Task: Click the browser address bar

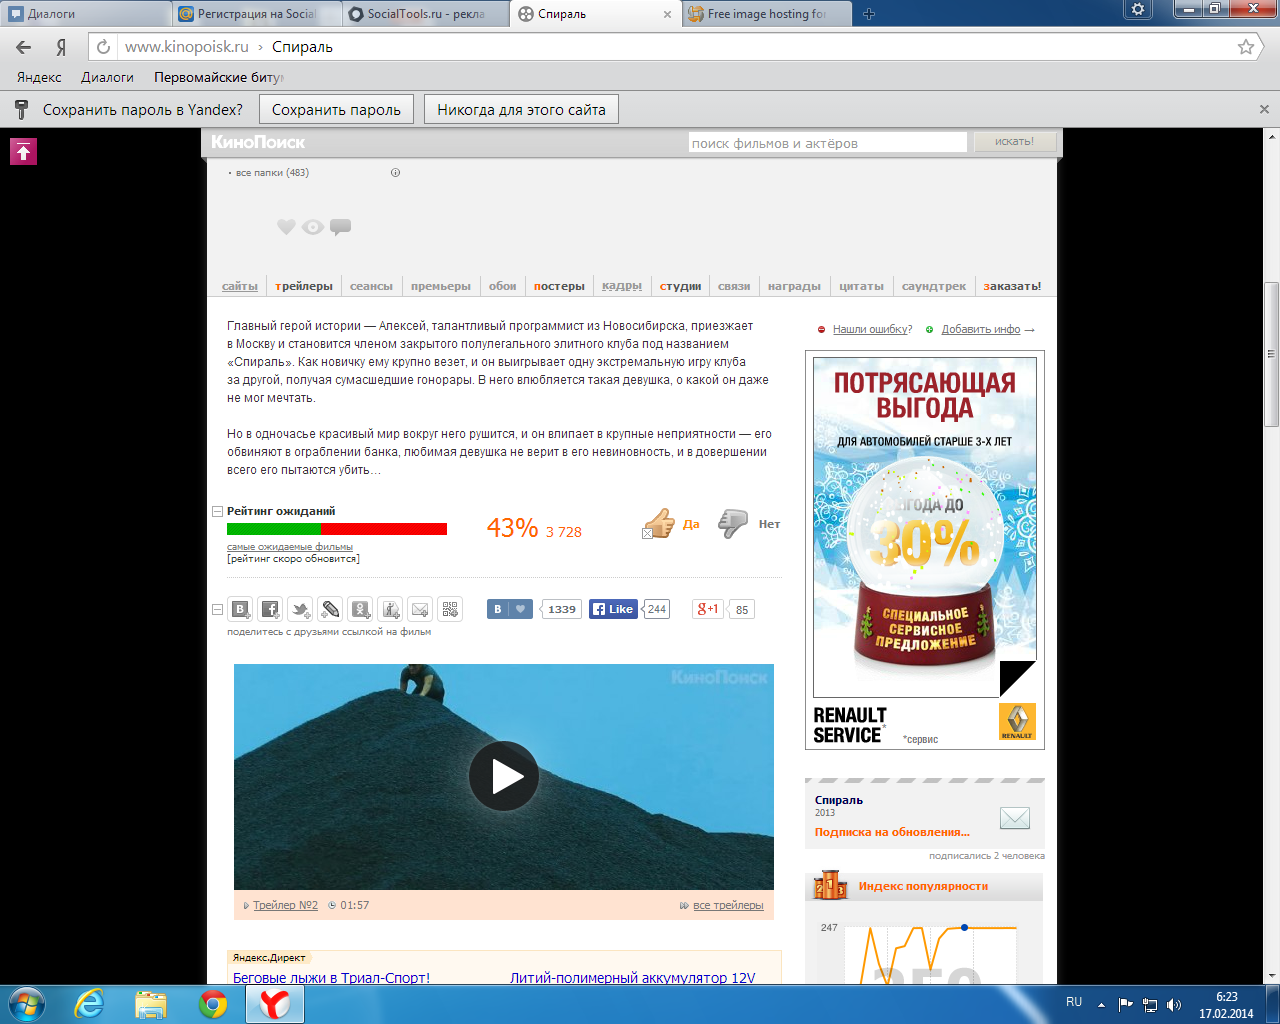Action: [675, 47]
